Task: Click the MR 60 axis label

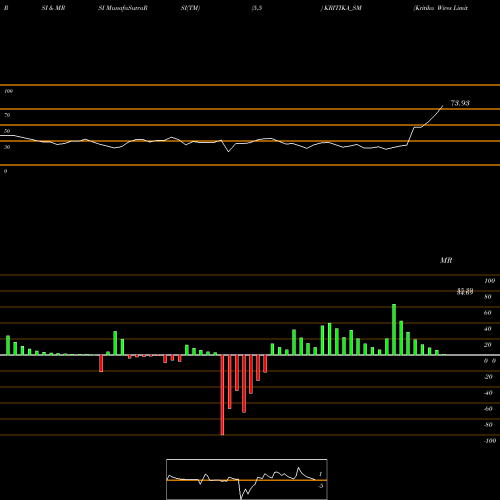Action: click(x=487, y=313)
